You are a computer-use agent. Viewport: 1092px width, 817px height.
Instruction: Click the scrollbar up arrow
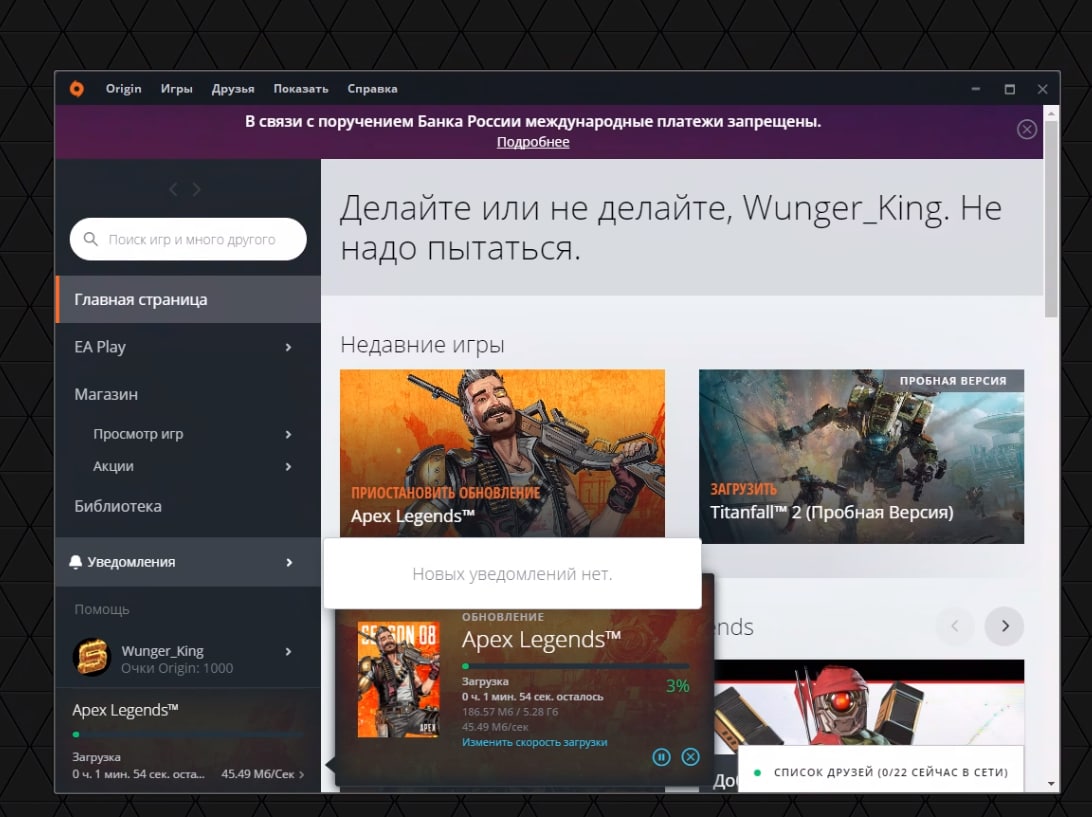(1051, 112)
